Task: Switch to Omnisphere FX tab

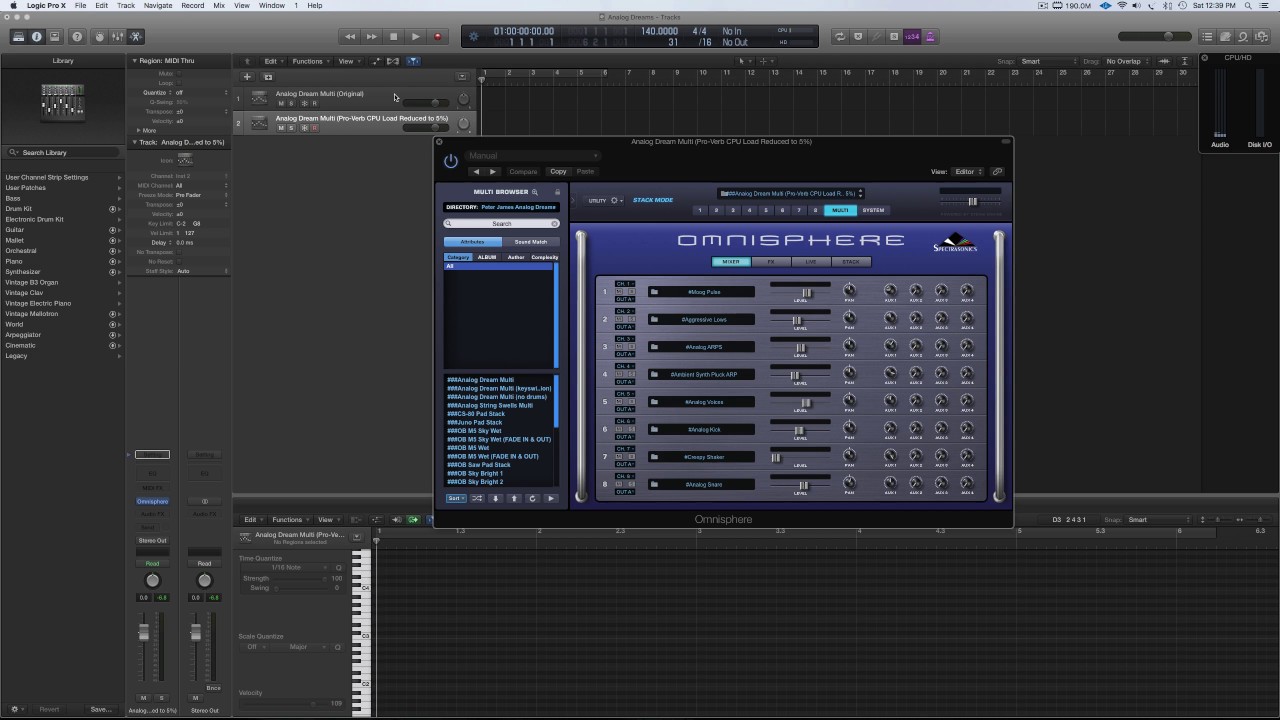Action: coord(771,262)
